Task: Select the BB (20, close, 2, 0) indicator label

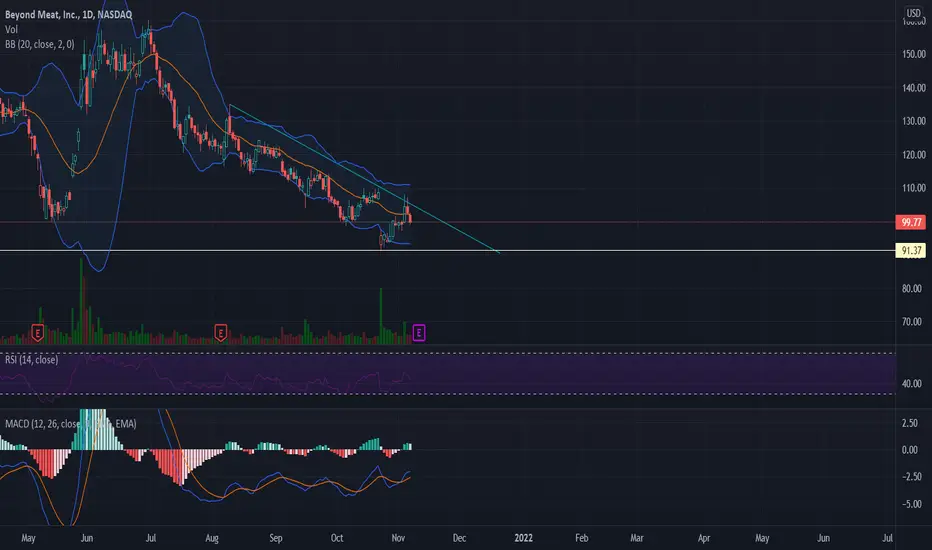Action: 40,44
